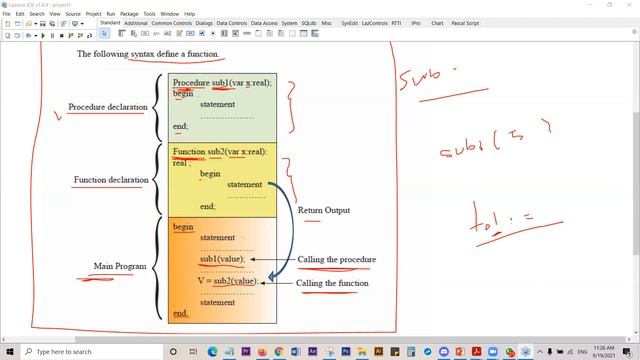Expand the Open file dropdown arrow

36,24
